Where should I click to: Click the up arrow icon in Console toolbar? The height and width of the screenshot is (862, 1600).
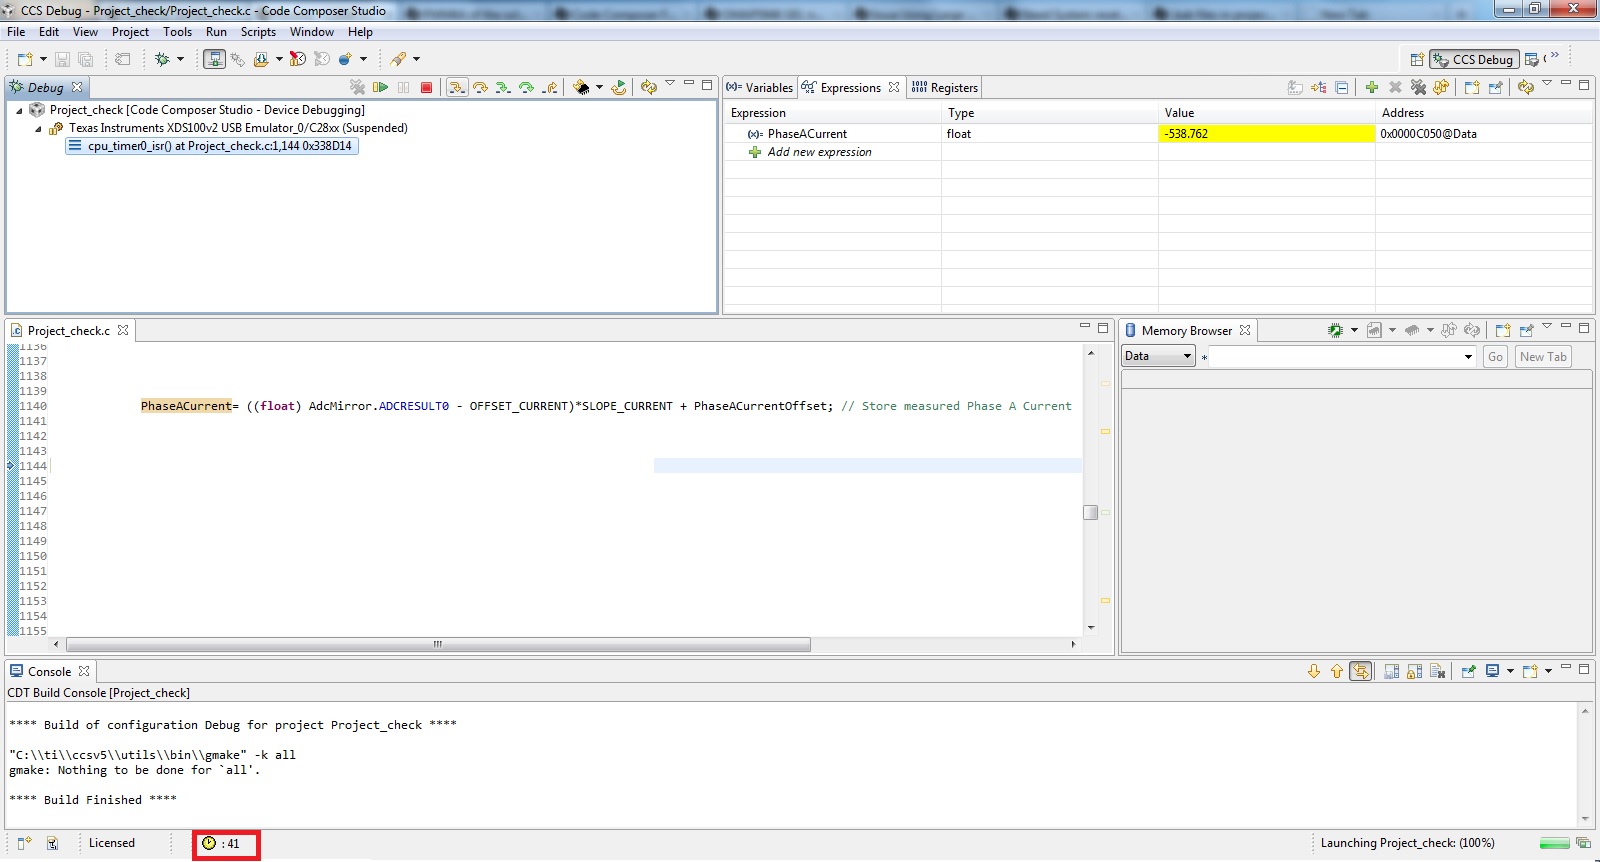(1337, 672)
